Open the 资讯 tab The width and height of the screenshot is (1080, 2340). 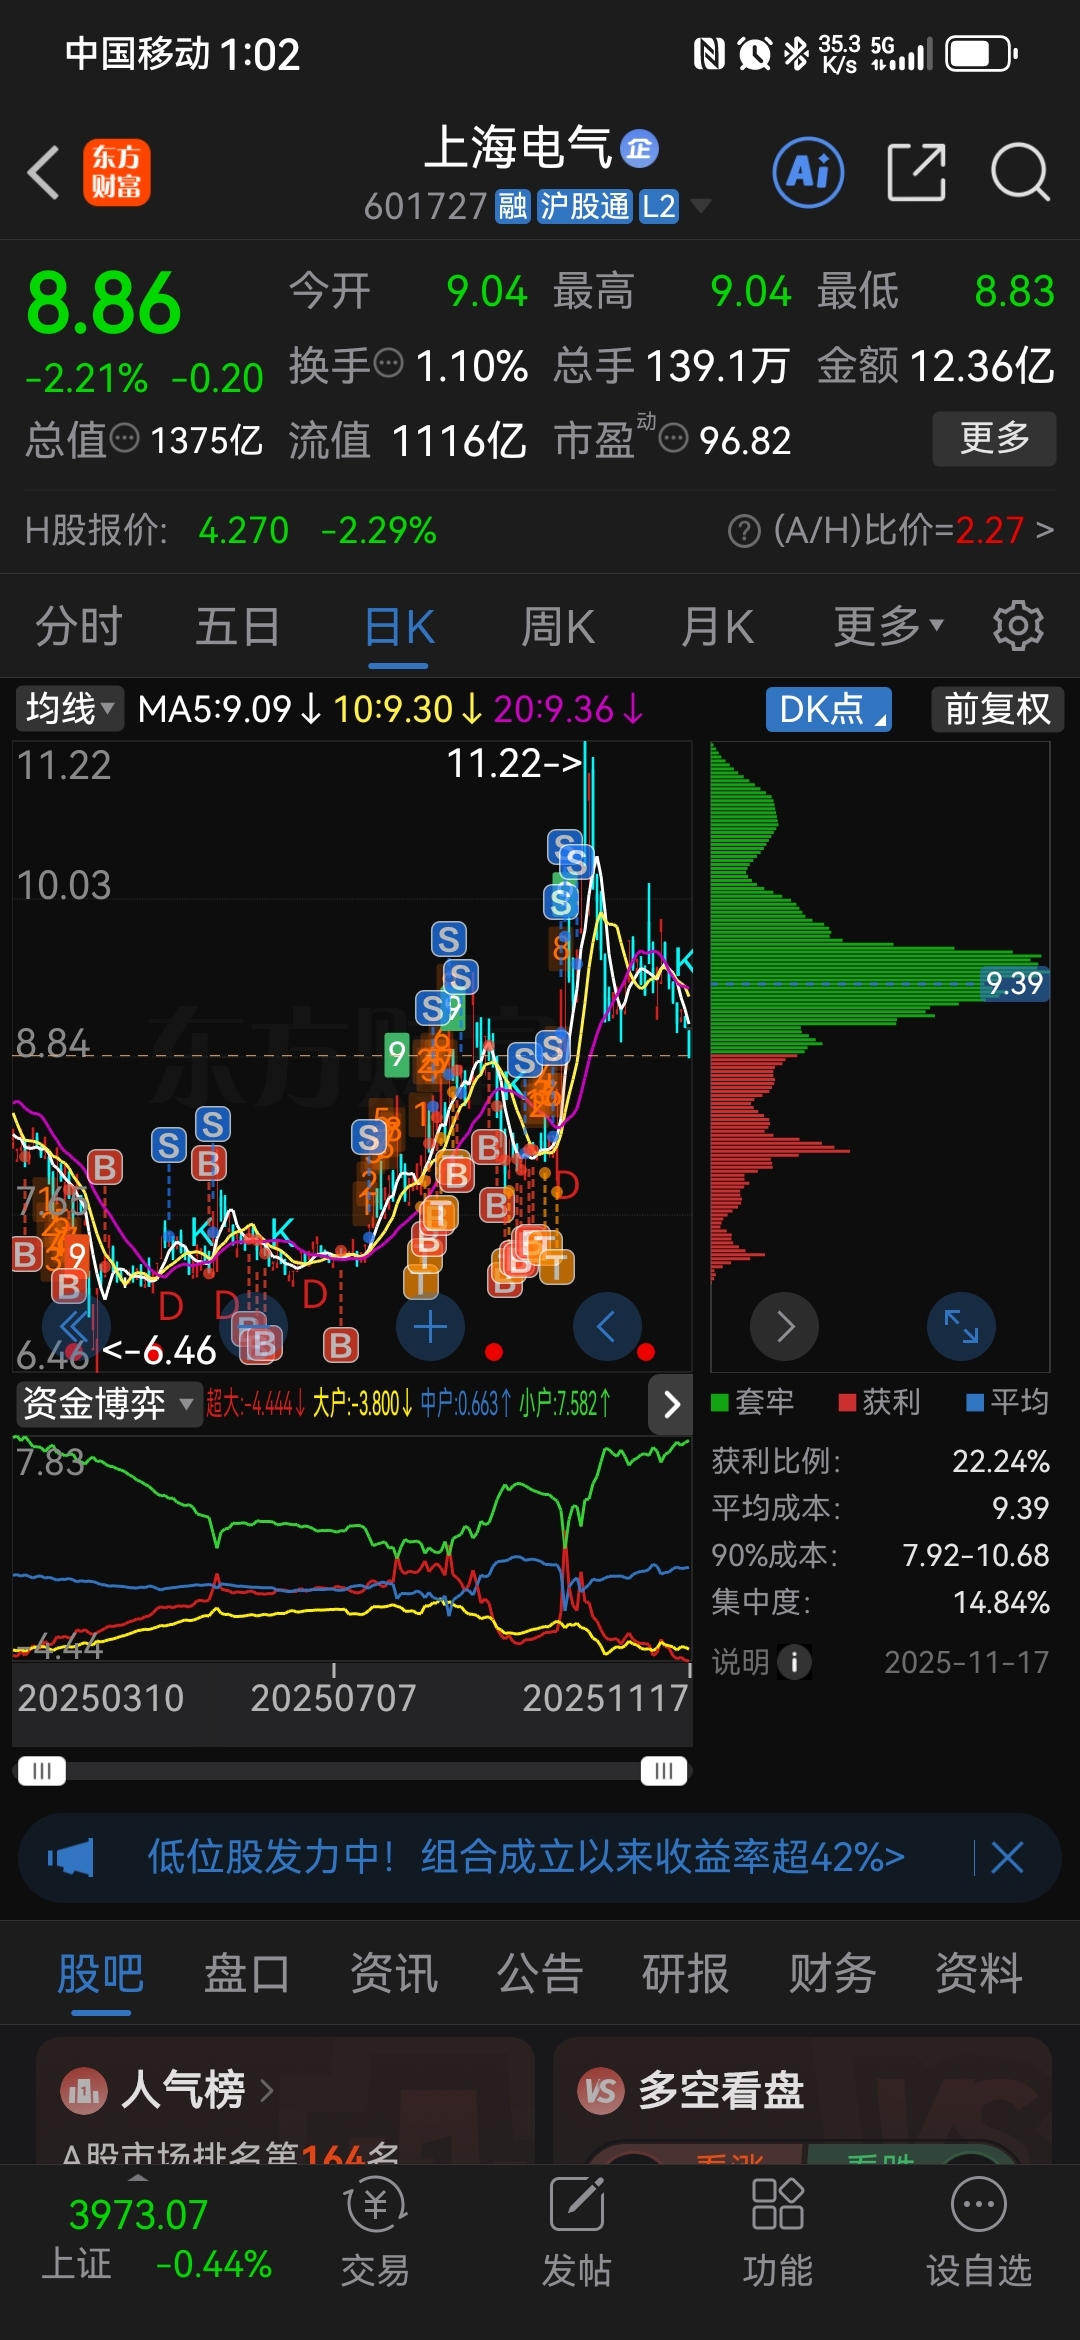click(x=394, y=1975)
